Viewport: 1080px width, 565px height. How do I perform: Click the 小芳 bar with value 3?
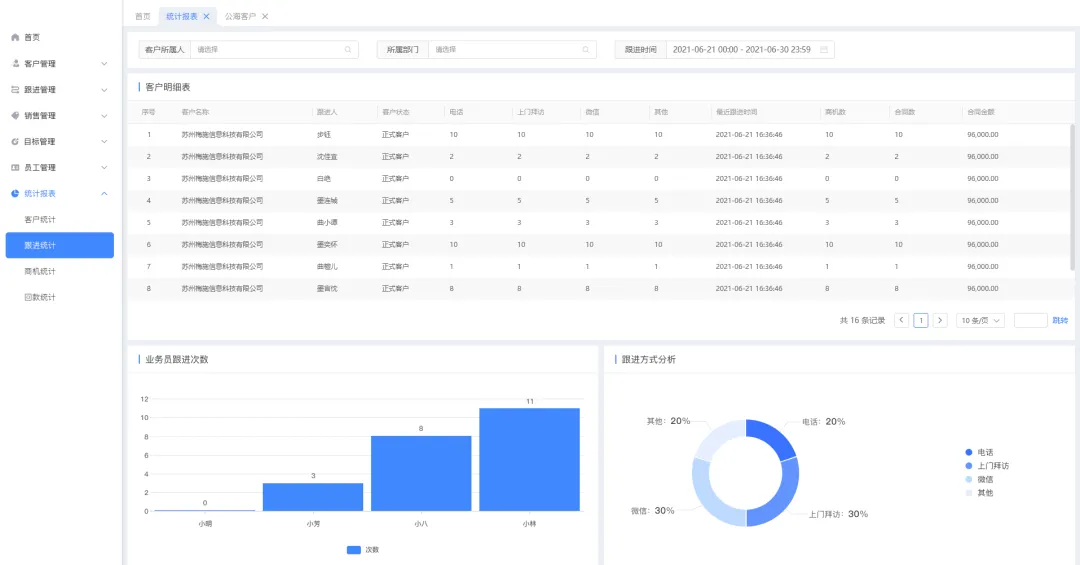[x=313, y=497]
